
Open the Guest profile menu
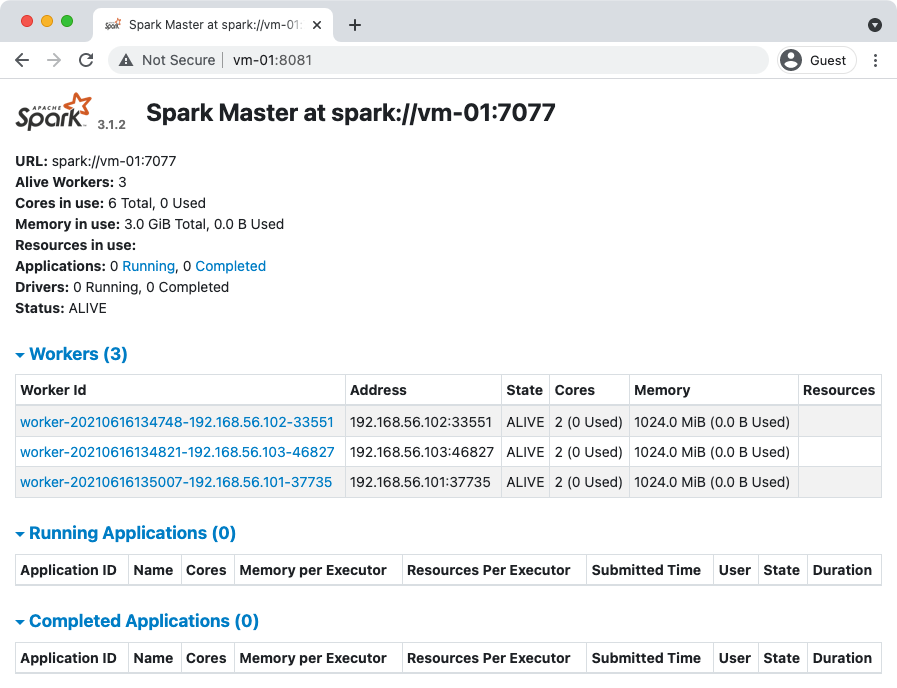tap(815, 60)
